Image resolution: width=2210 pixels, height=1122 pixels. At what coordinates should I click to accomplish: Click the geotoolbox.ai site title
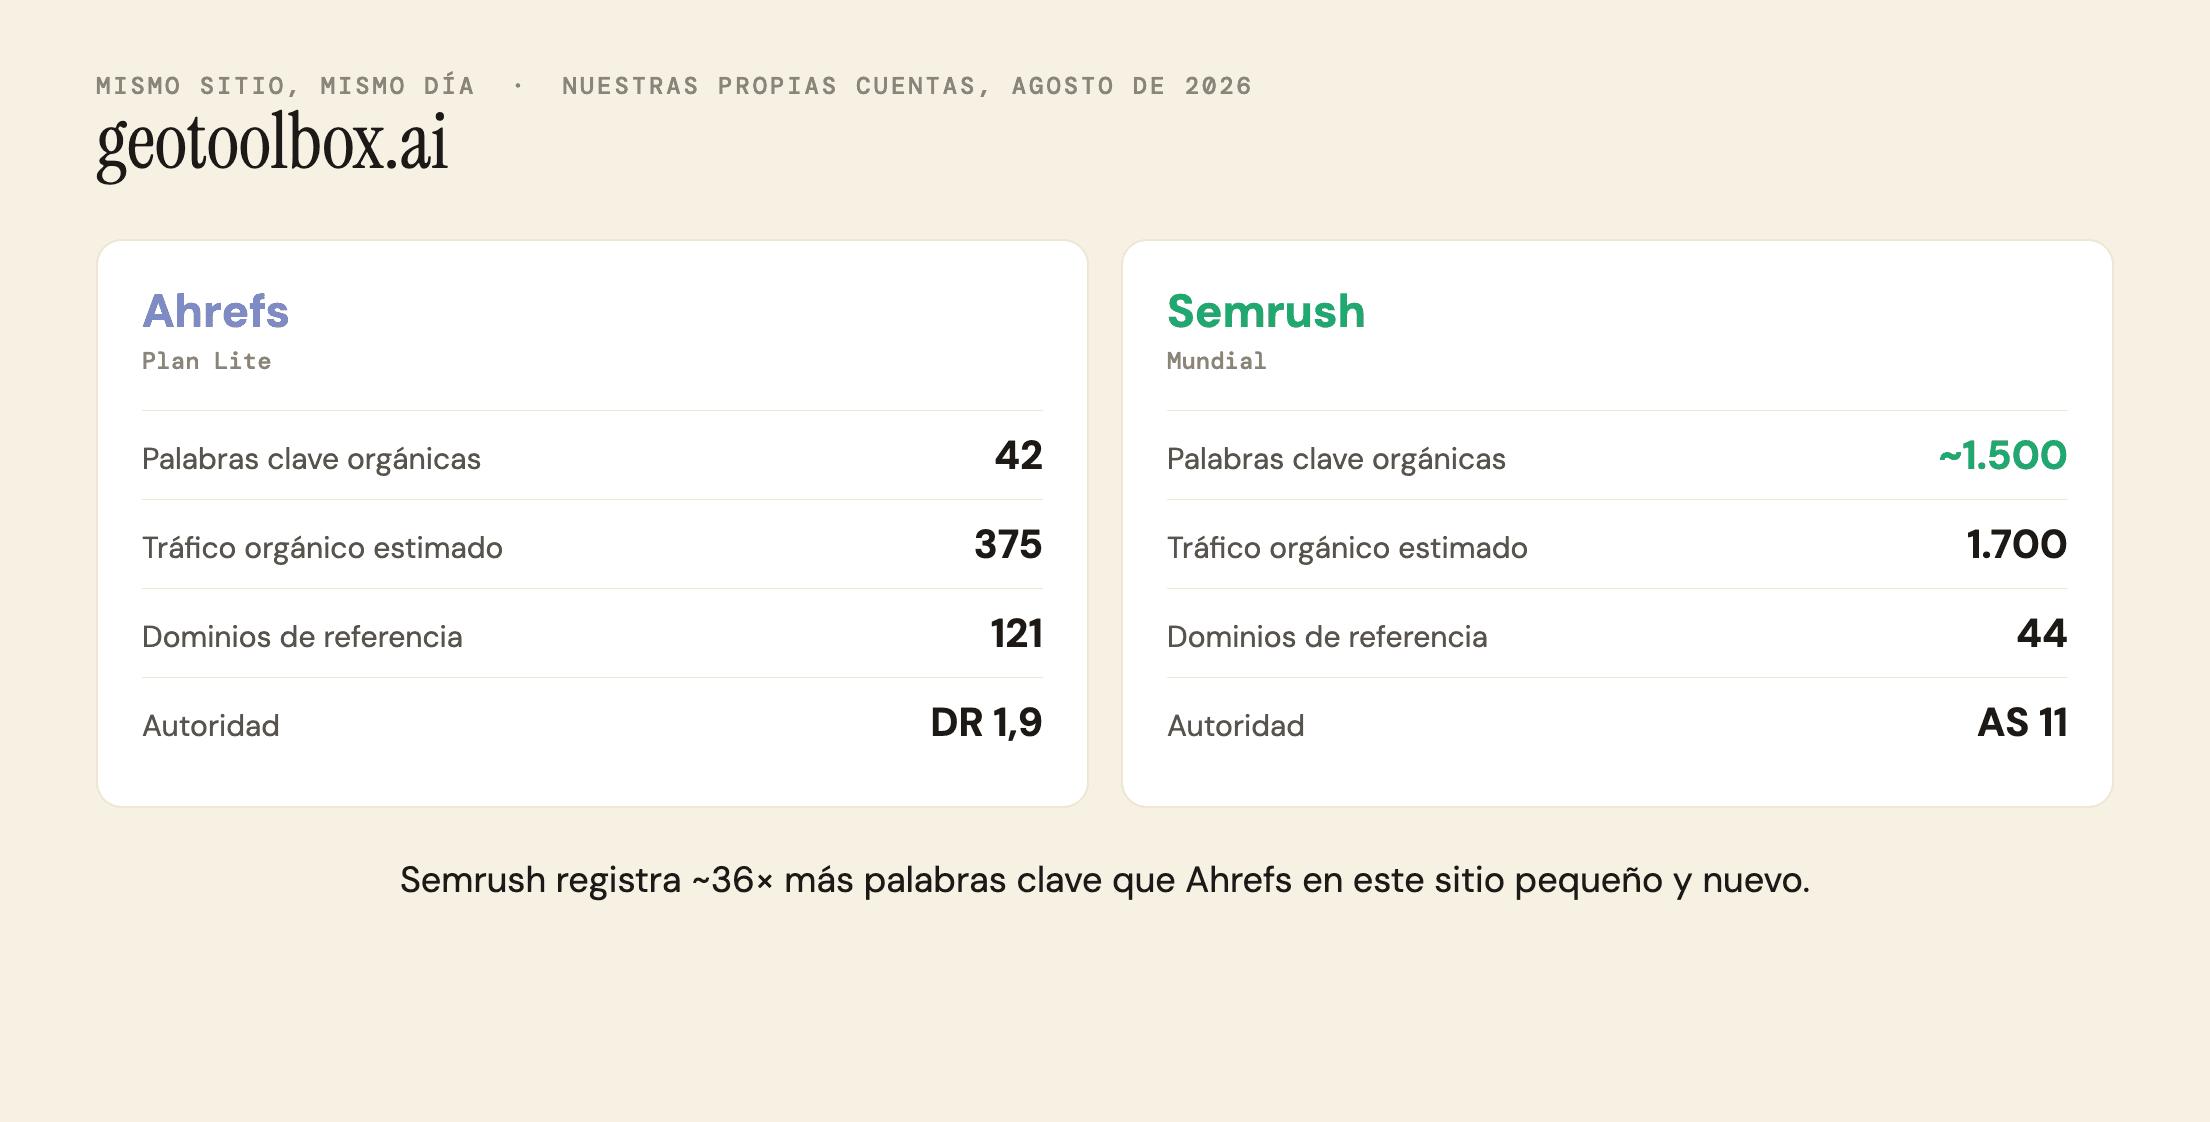[272, 145]
